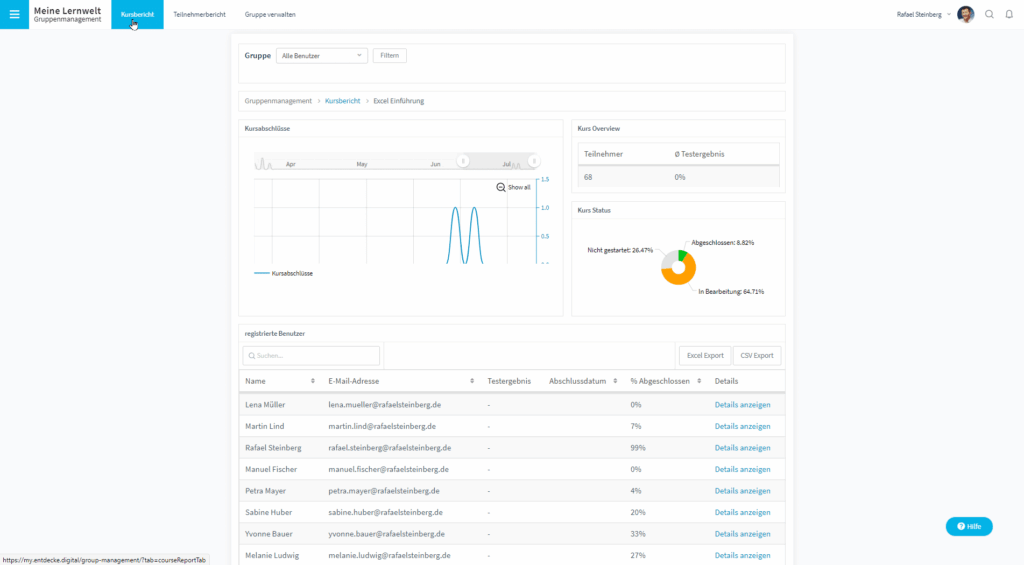1024x565 pixels.
Task: Click the search magnifier icon in header
Action: pyautogui.click(x=989, y=14)
